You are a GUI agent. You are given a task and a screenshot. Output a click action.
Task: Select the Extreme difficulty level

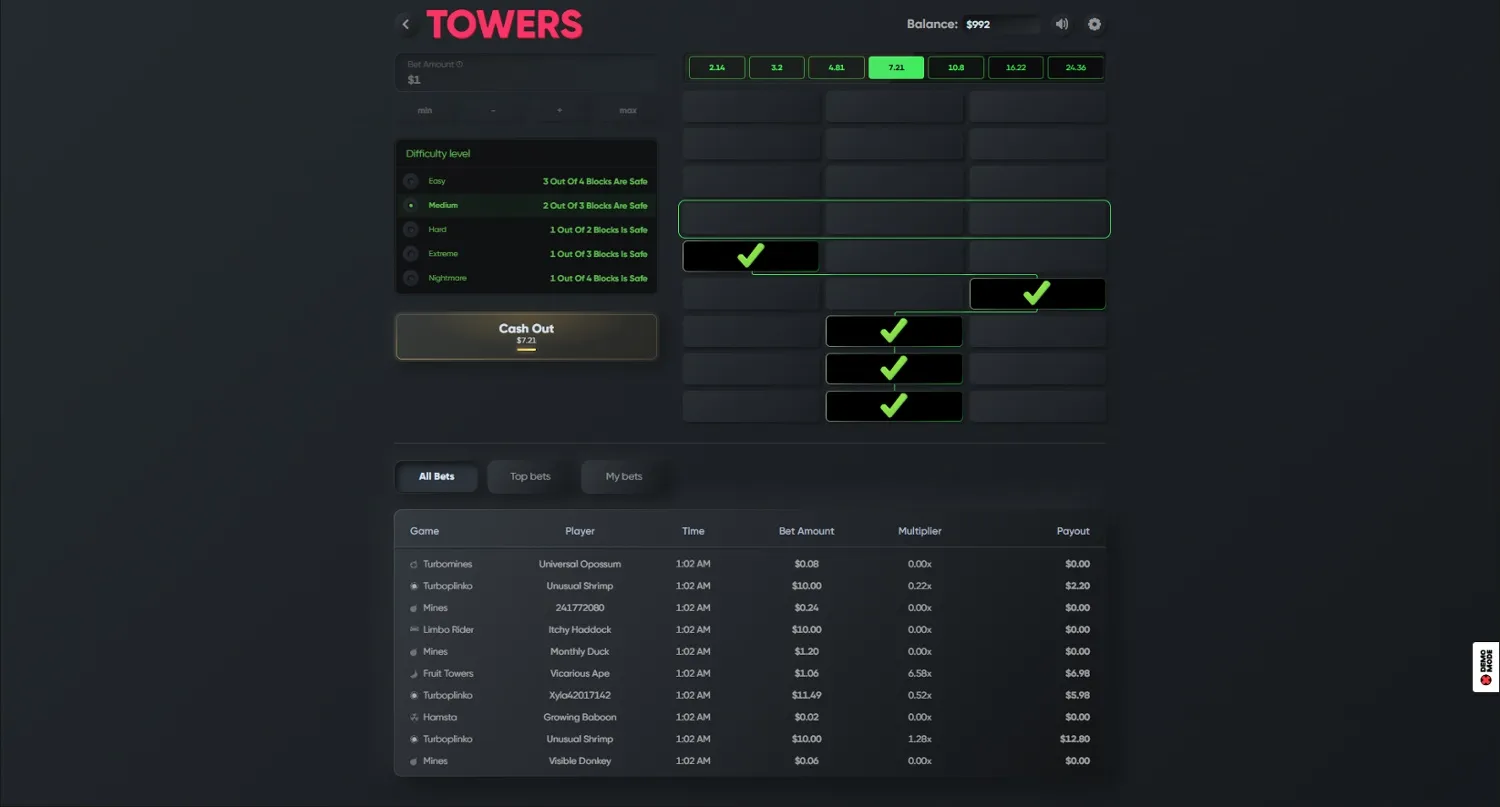point(411,254)
